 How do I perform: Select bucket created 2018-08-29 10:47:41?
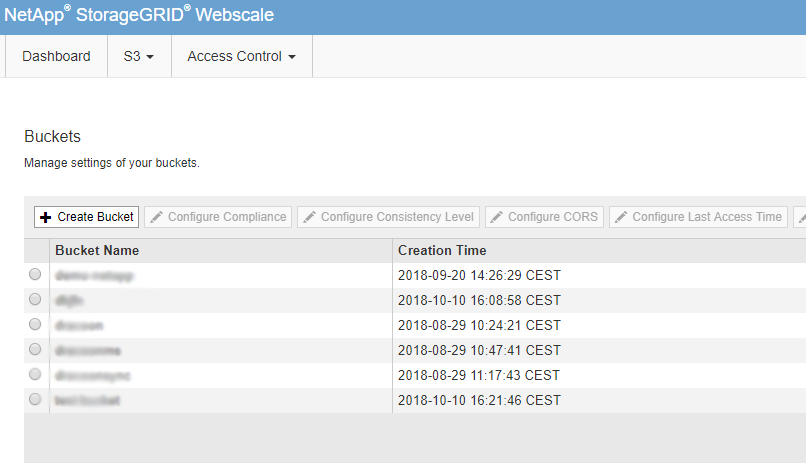point(35,350)
